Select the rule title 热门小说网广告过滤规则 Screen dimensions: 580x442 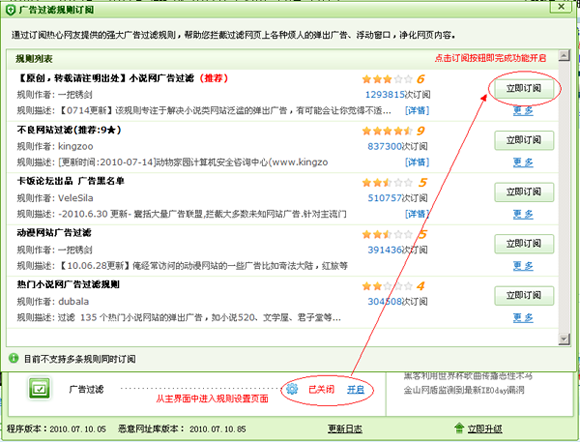(68, 285)
